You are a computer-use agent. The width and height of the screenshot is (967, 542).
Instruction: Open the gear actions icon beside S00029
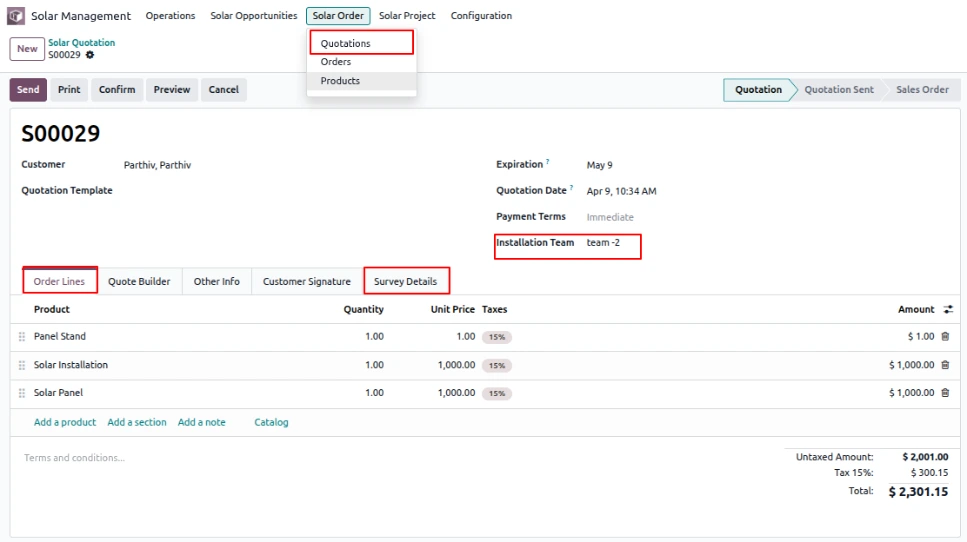coord(90,55)
